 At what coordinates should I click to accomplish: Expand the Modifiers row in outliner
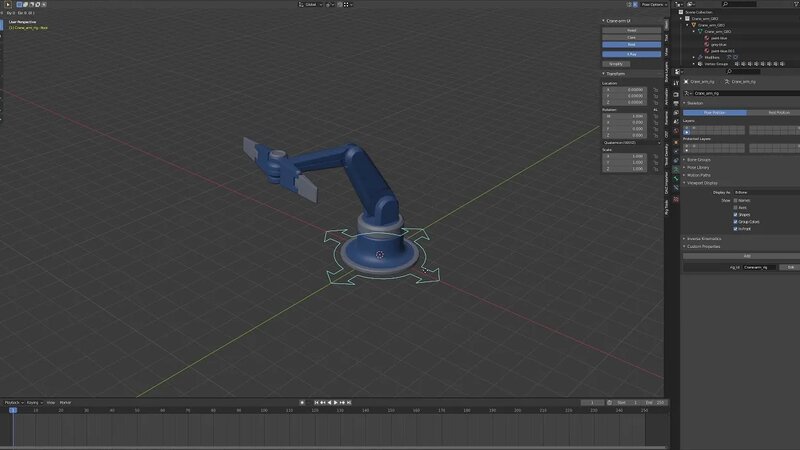[693, 58]
